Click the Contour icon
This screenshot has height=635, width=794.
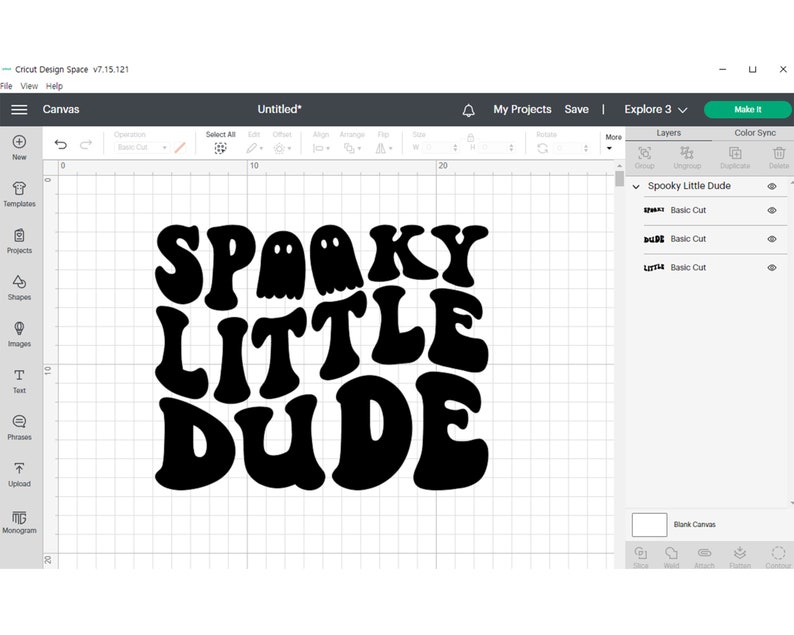tap(778, 552)
